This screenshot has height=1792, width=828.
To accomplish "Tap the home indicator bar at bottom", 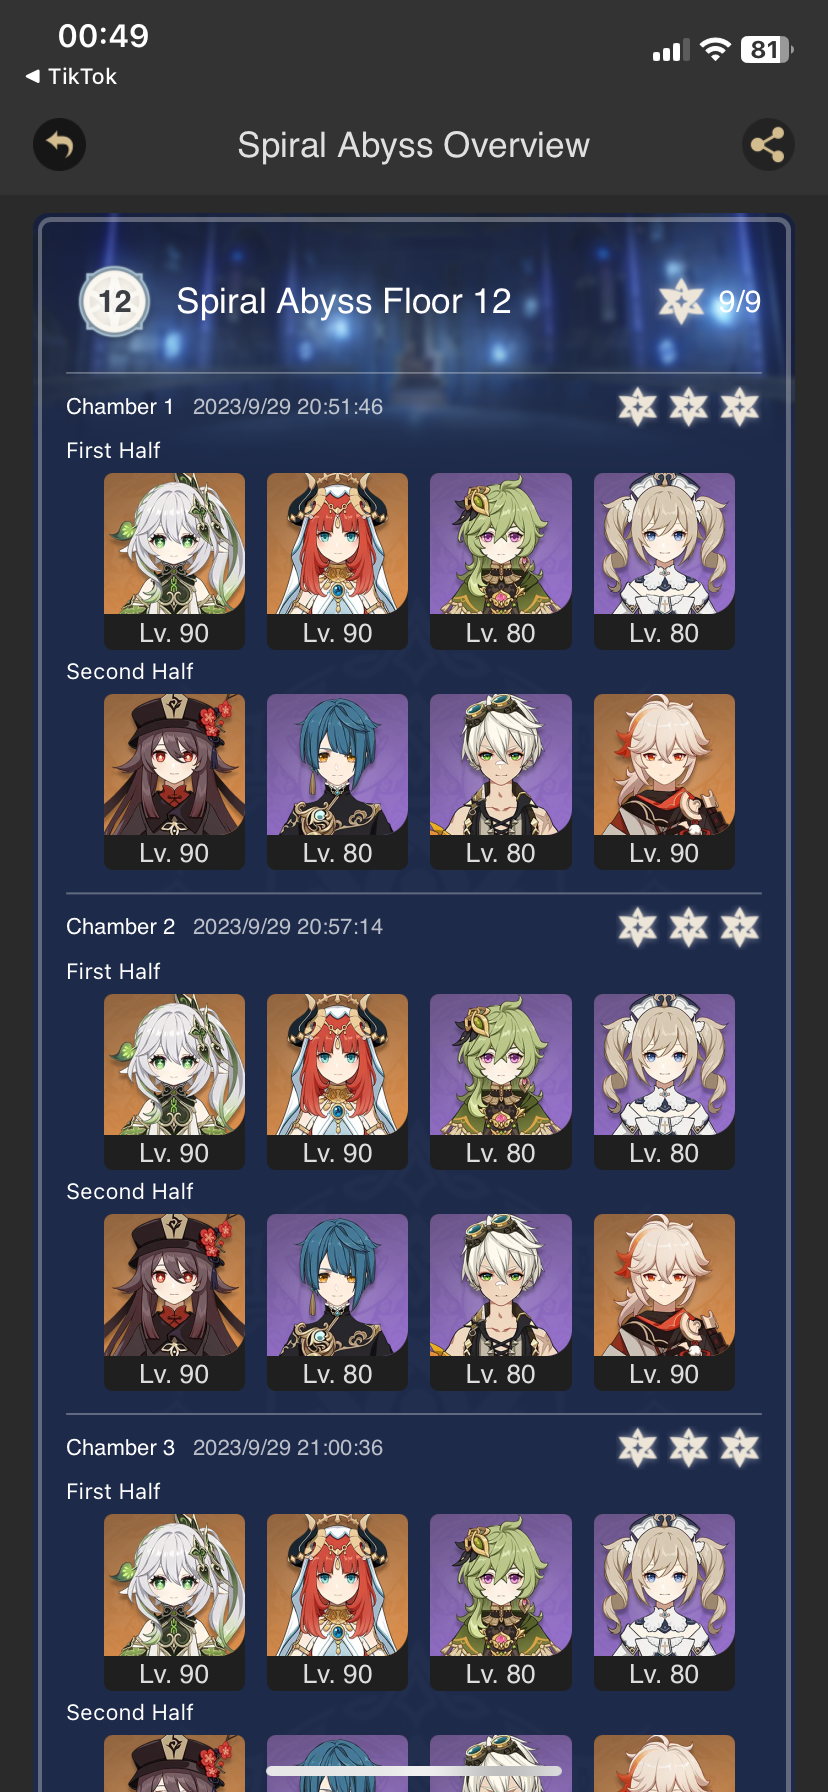I will [414, 1770].
